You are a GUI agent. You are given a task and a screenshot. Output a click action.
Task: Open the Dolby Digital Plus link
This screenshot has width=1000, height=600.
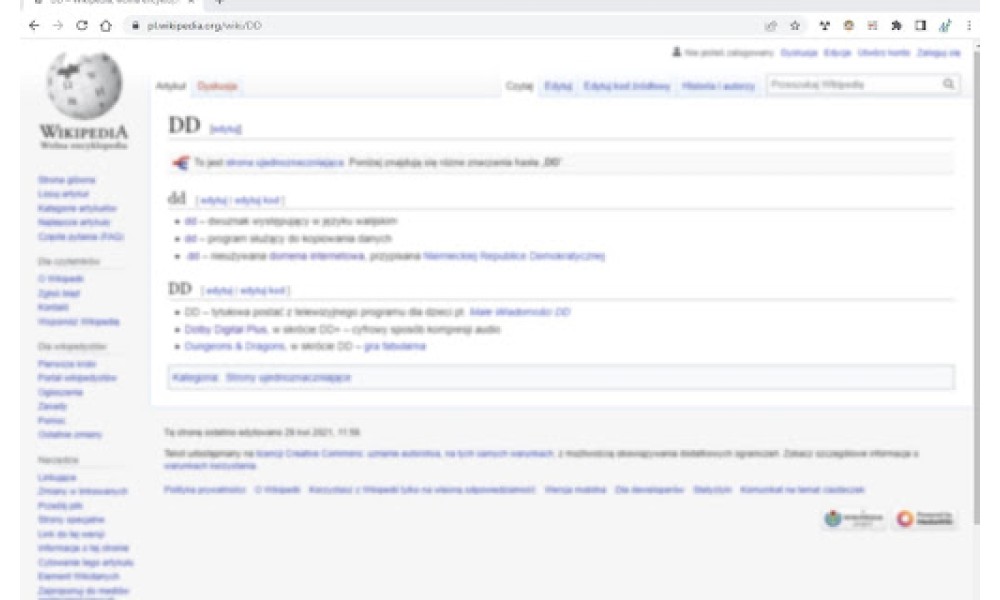click(x=226, y=329)
